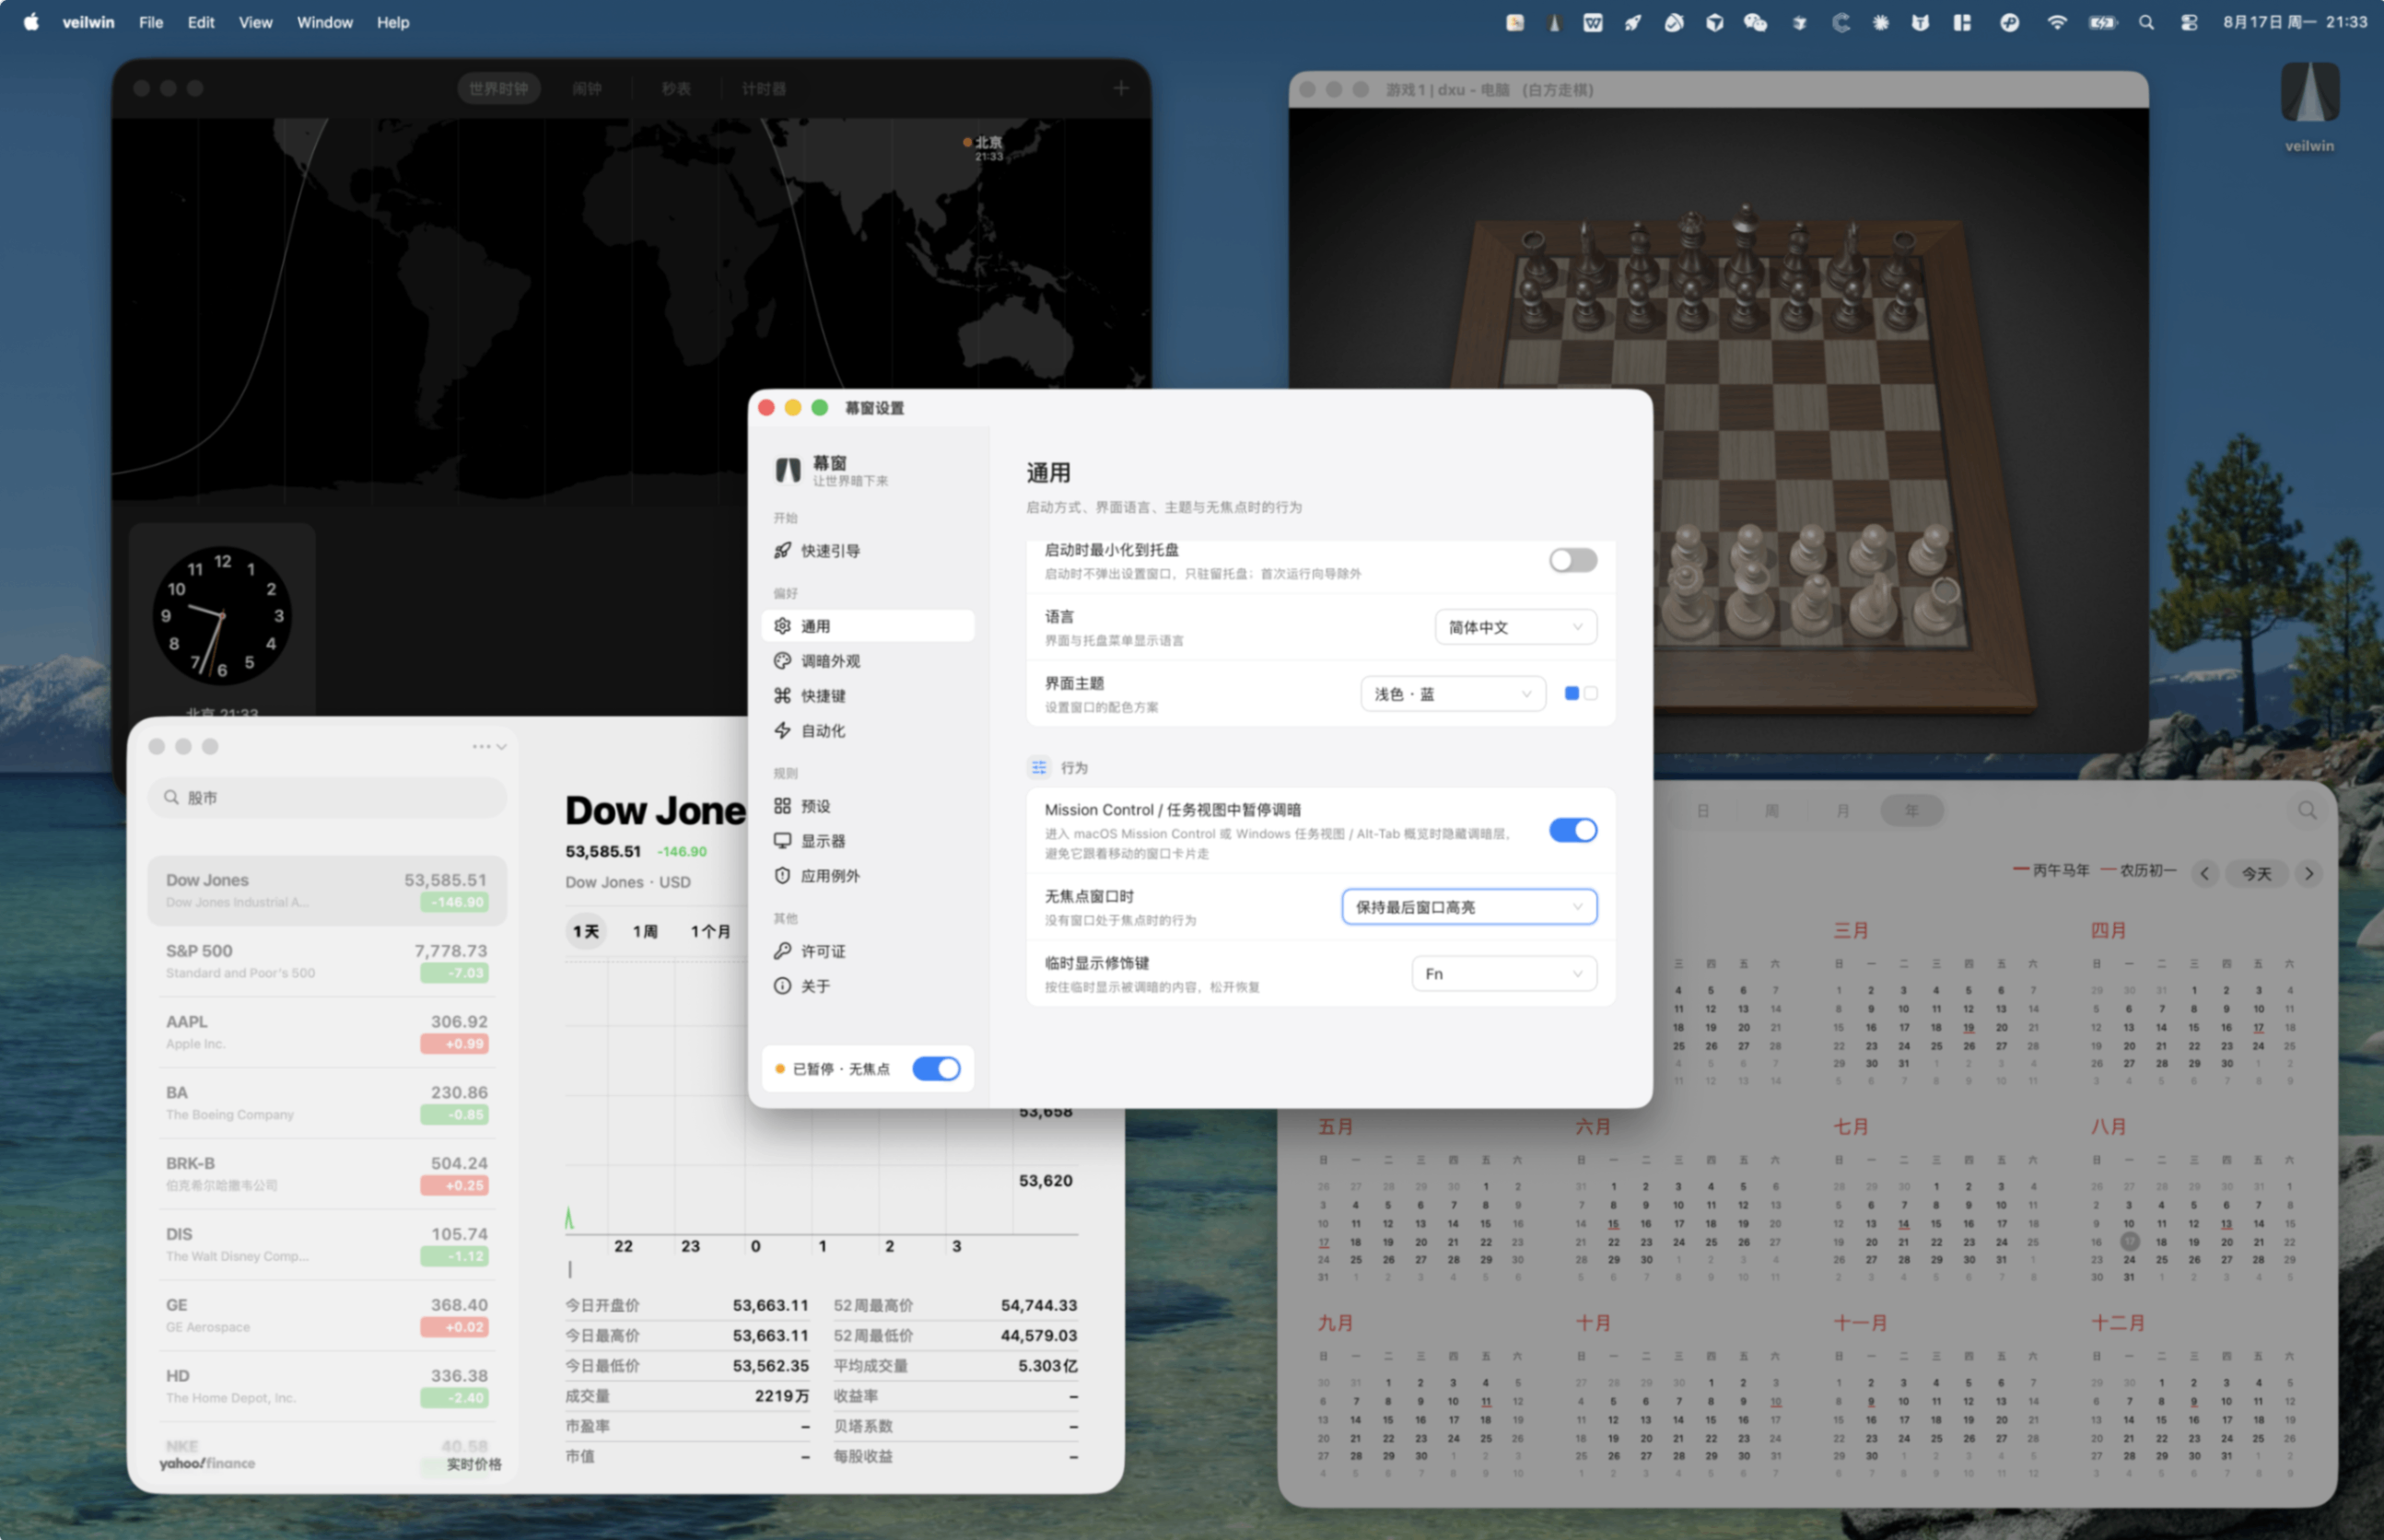Click the search icon in the Calendar window
This screenshot has height=1540, width=2384.
(x=2307, y=810)
